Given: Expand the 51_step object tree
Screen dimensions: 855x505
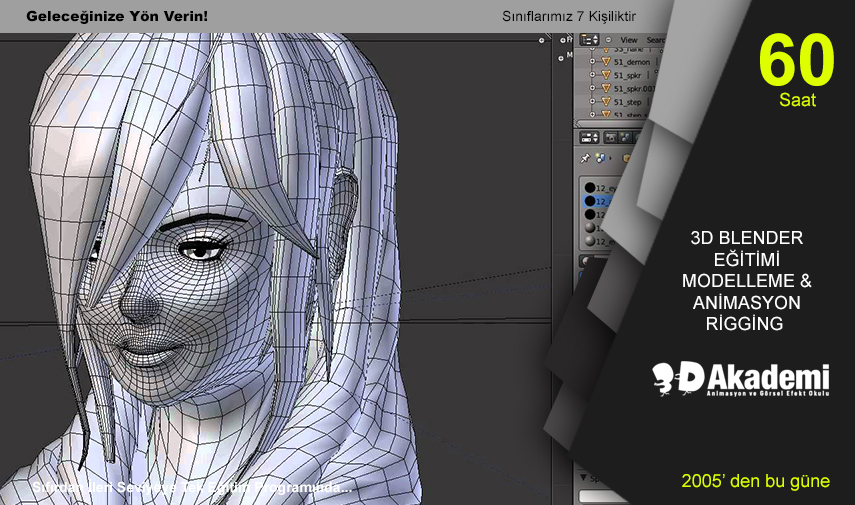Looking at the screenshot, I should coord(592,102).
